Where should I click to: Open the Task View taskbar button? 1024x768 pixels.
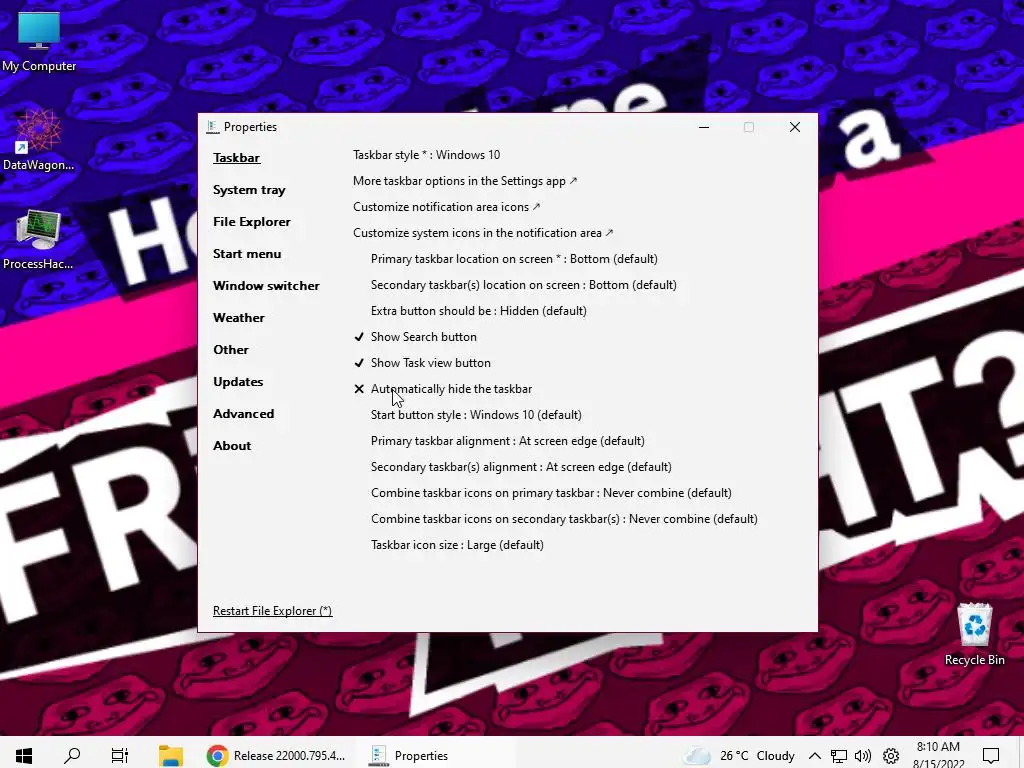(x=120, y=756)
